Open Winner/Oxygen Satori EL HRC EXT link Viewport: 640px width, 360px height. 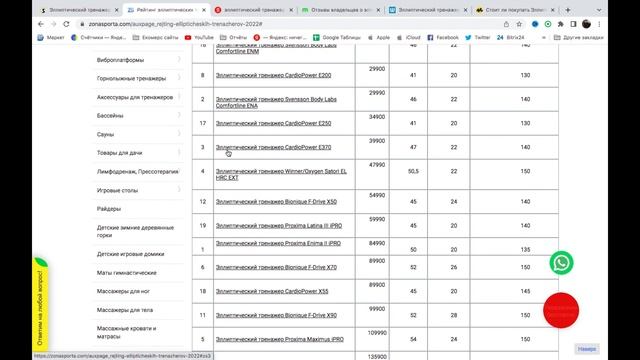coord(281,174)
